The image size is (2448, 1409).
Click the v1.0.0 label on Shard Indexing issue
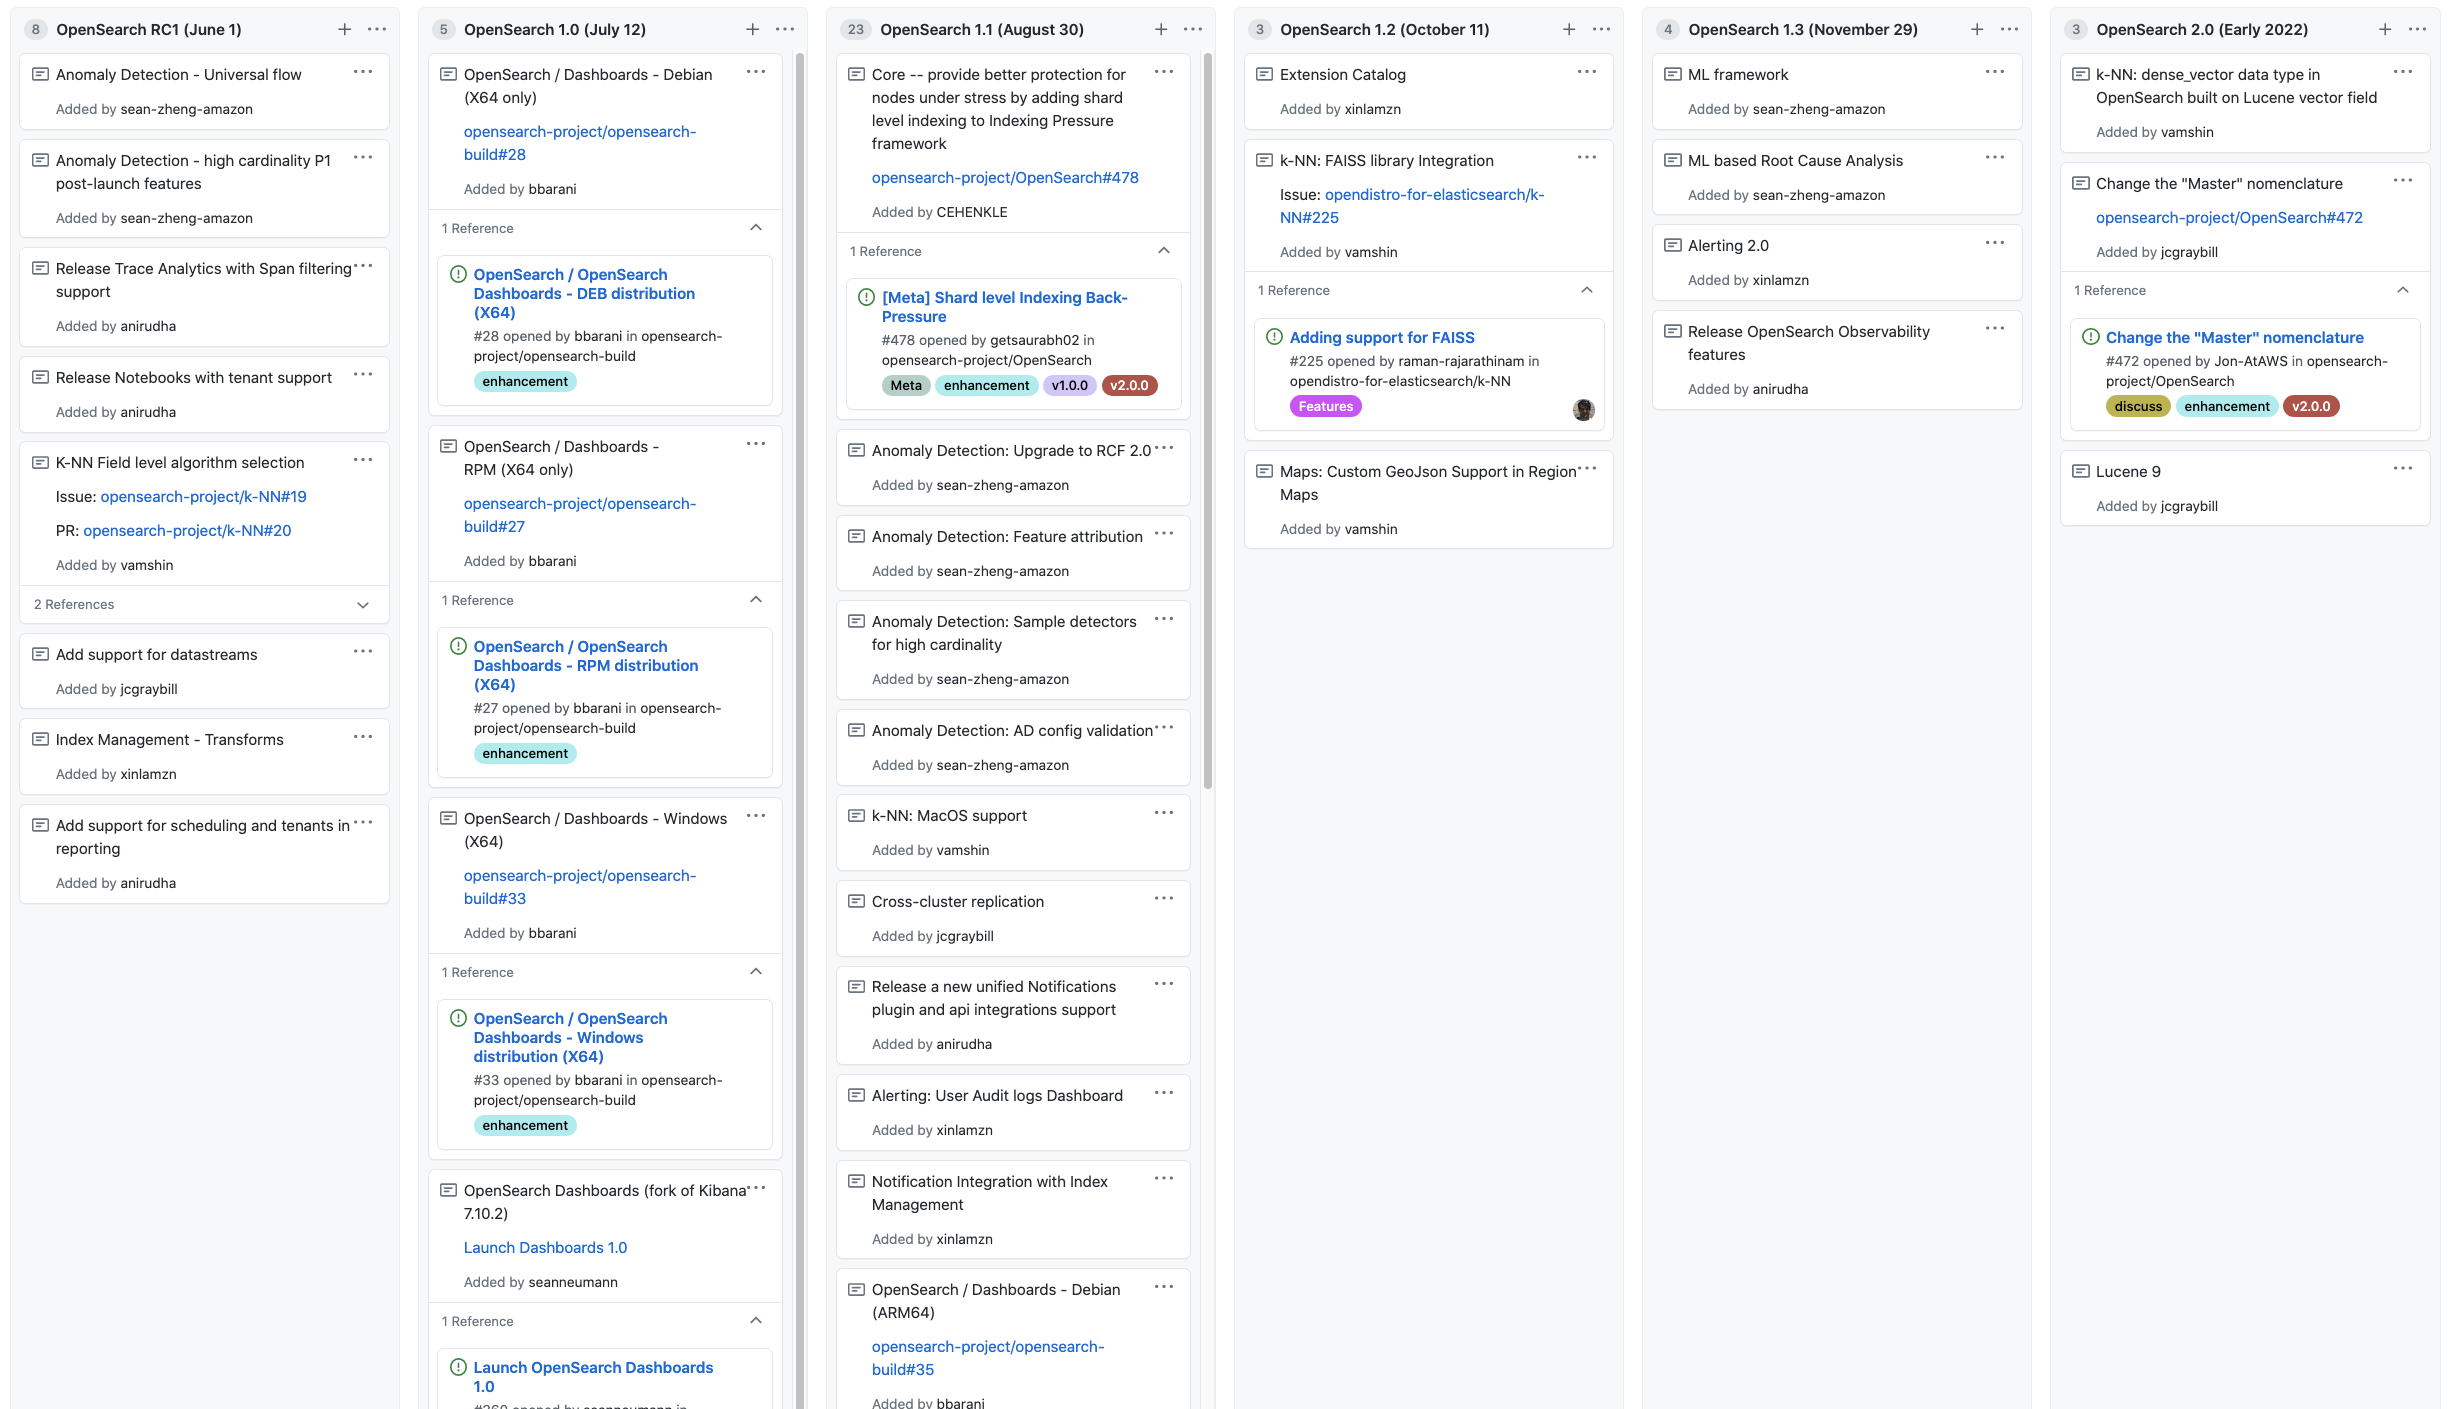1070,386
